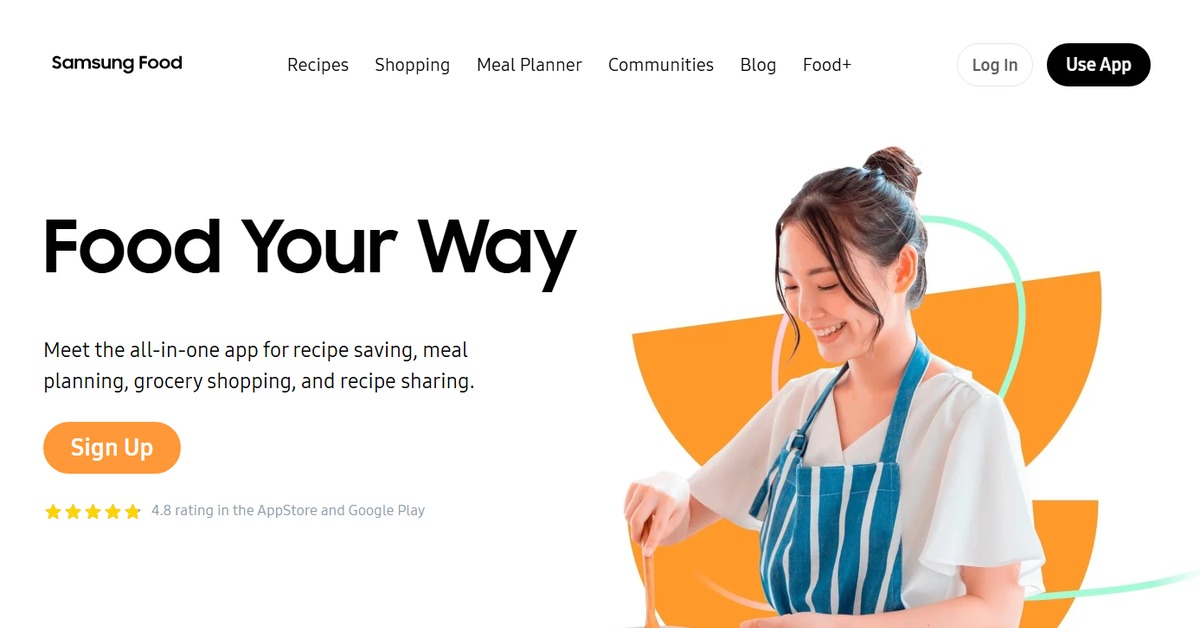
Task: Open the Recipes menu item
Action: 318,65
